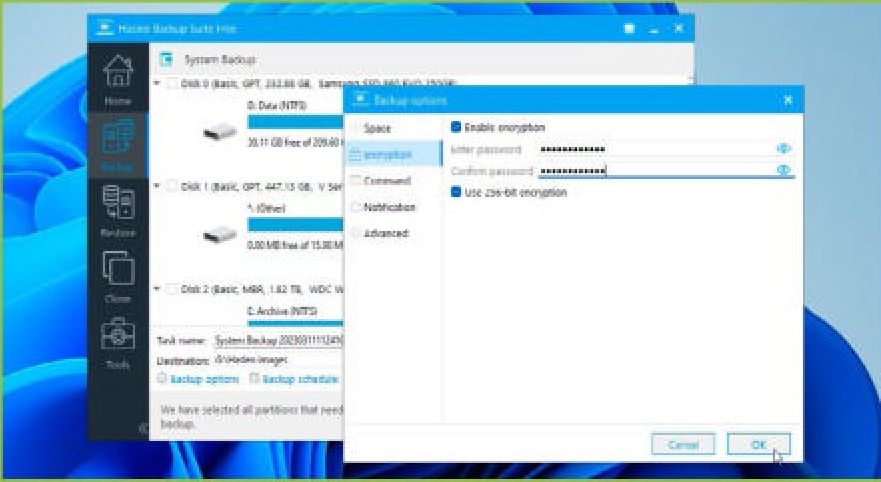881x482 pixels.
Task: Select the 'E: Archive (NTFS)' label
Action: tap(282, 311)
